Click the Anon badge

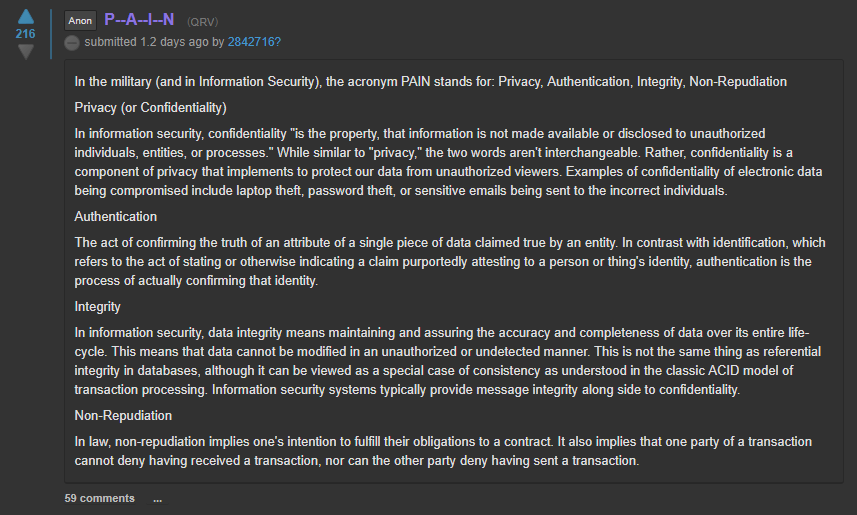coord(80,21)
